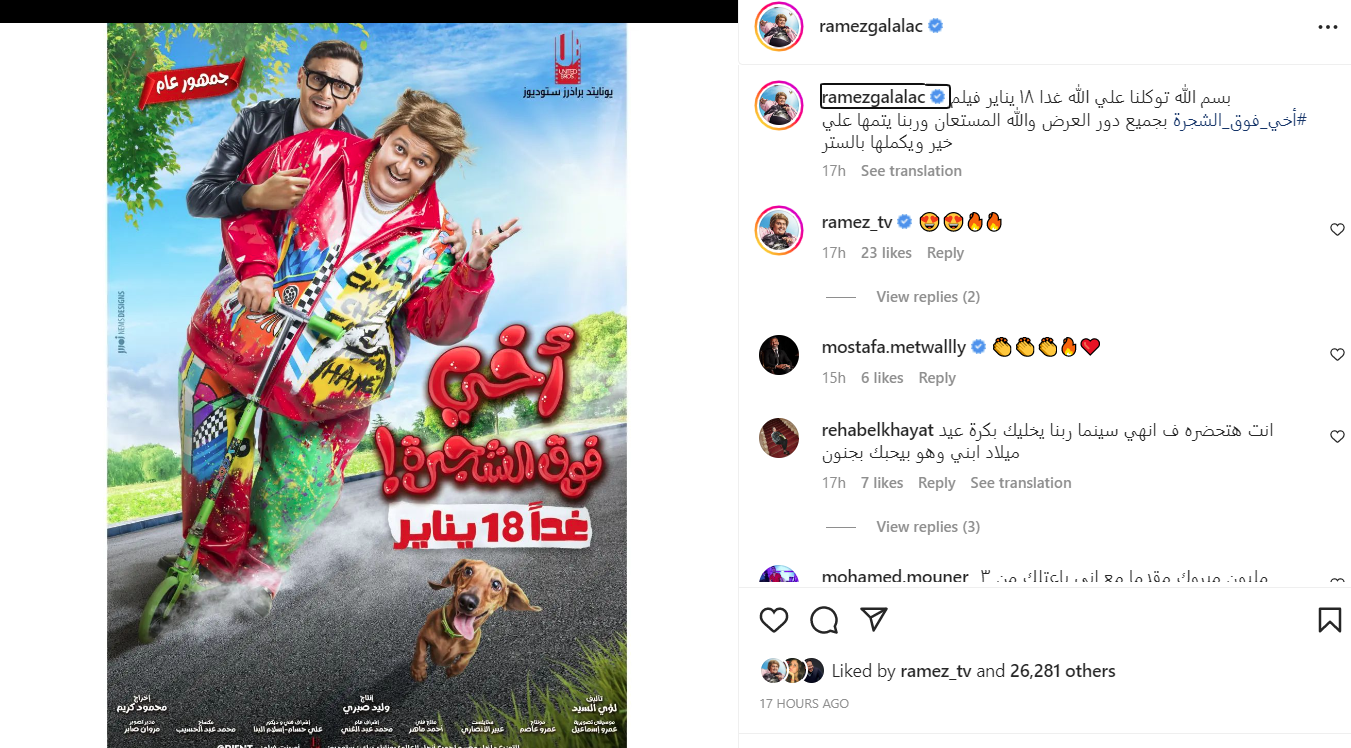
Task: Open the comment bubble icon
Action: point(824,620)
